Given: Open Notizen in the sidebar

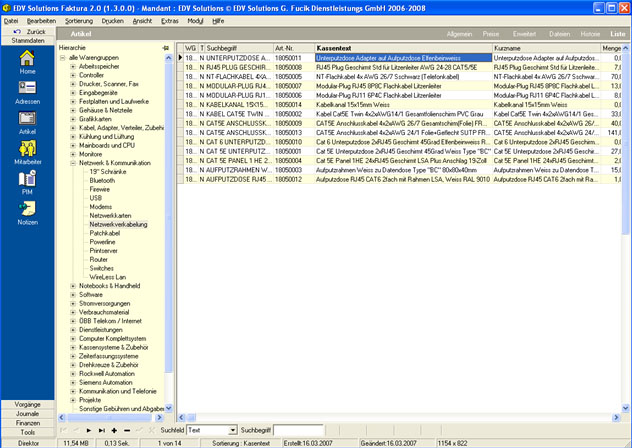Looking at the screenshot, I should (27, 211).
